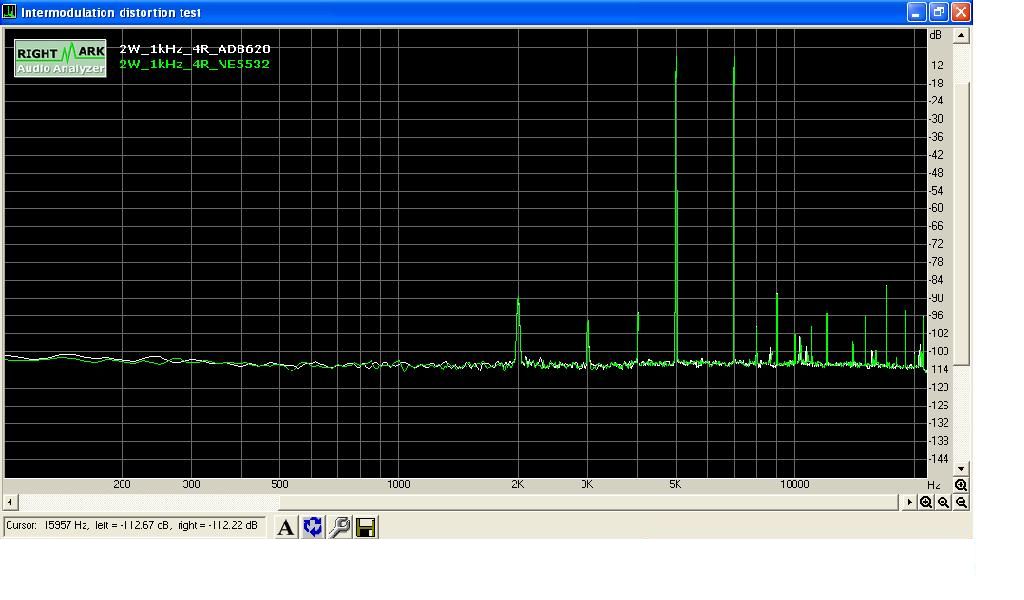
Task: Click the blue swap arrows toolbar icon
Action: pyautogui.click(x=313, y=527)
